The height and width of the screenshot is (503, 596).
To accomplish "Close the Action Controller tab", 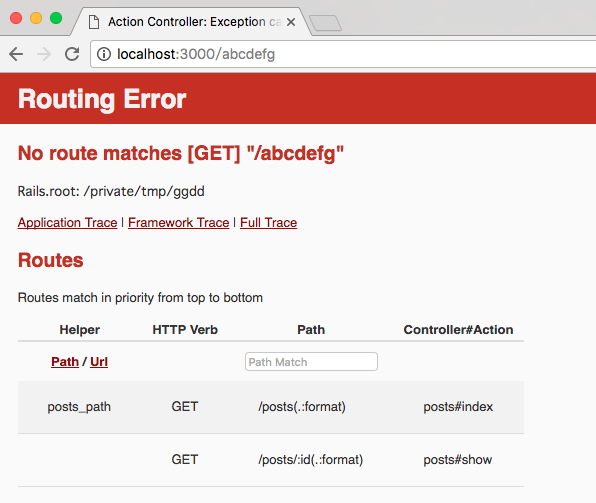I will pyautogui.click(x=291, y=22).
